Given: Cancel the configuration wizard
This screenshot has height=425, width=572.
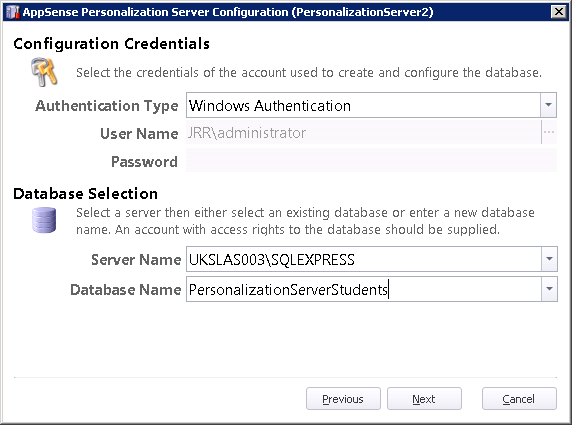Looking at the screenshot, I should click(x=519, y=399).
